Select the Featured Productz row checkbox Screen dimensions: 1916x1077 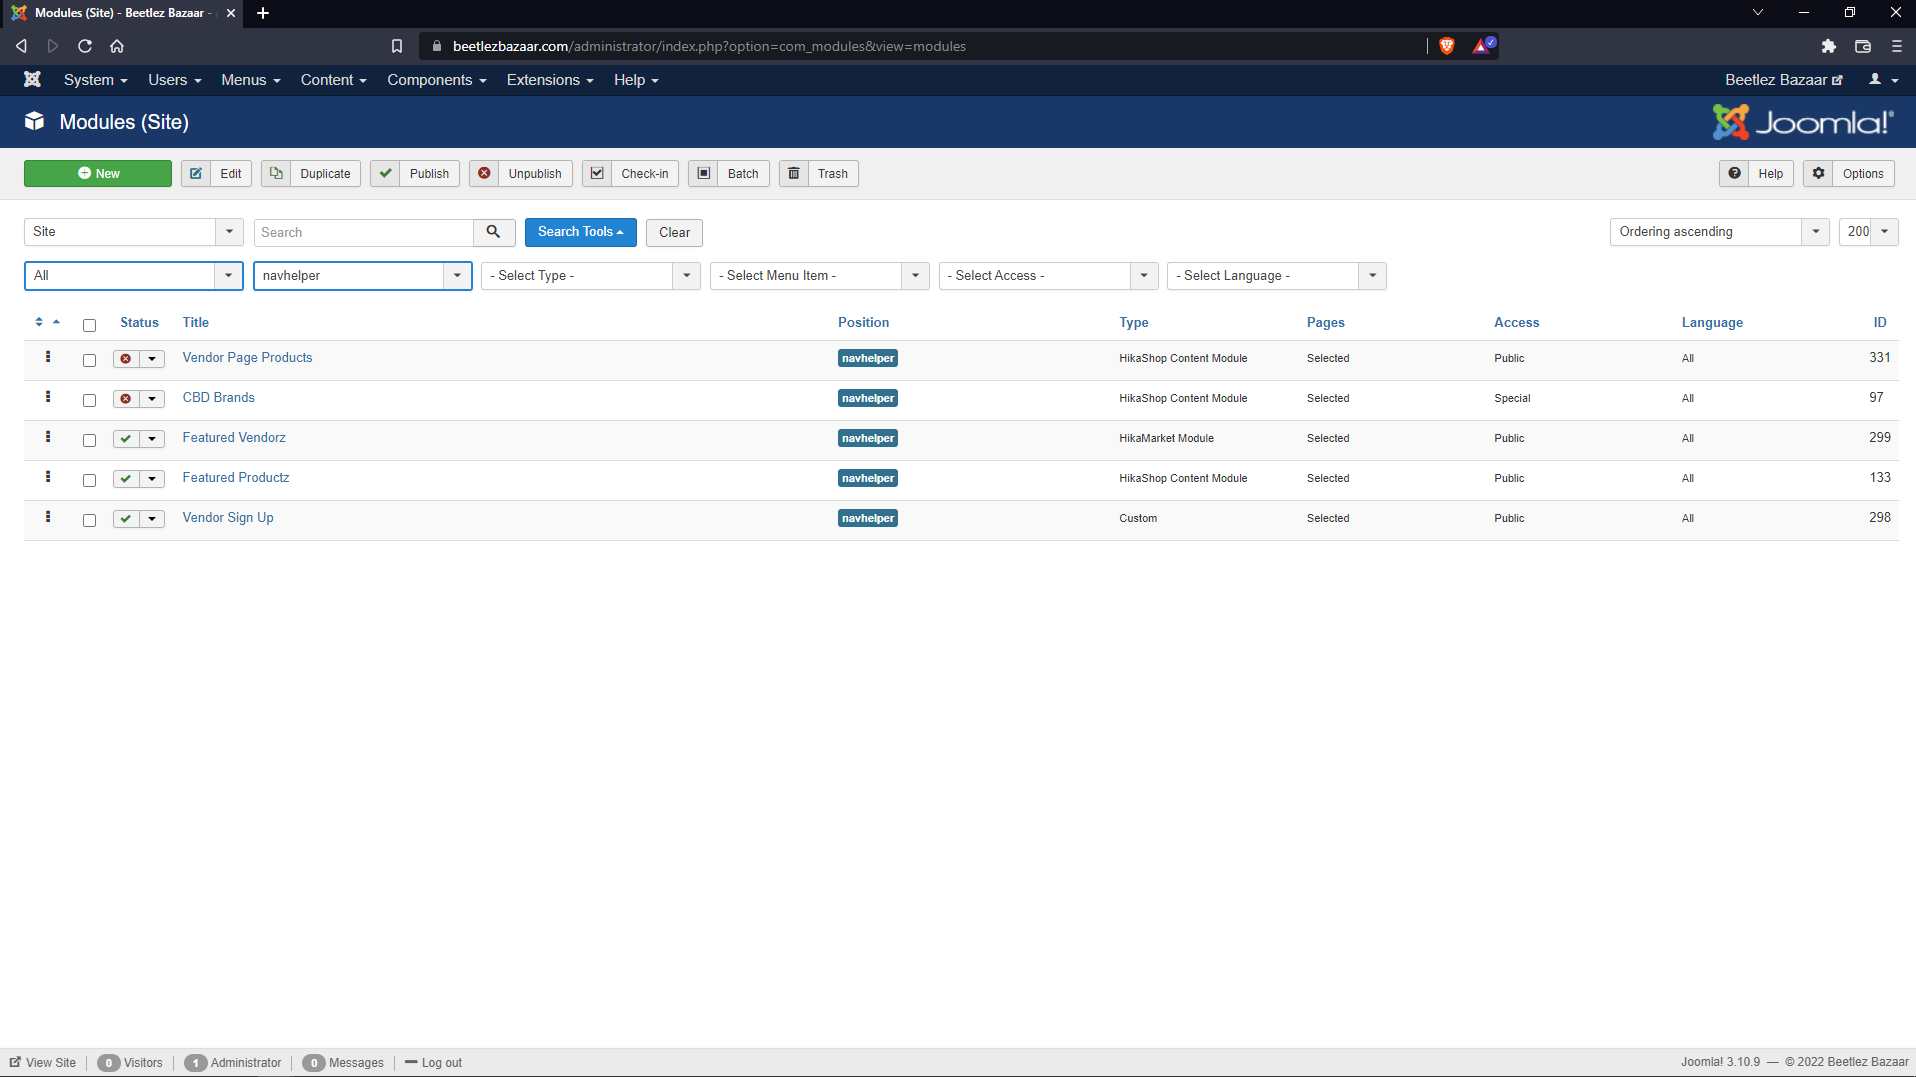click(x=89, y=480)
